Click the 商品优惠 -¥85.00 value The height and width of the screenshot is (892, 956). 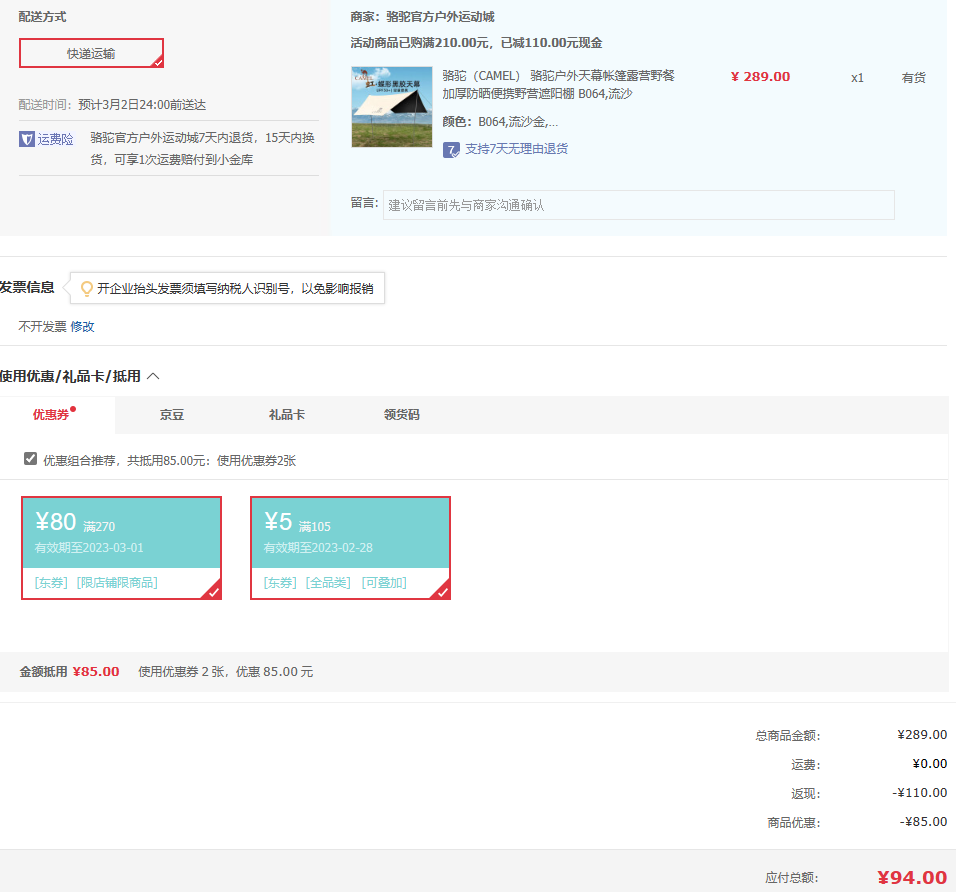pos(923,821)
